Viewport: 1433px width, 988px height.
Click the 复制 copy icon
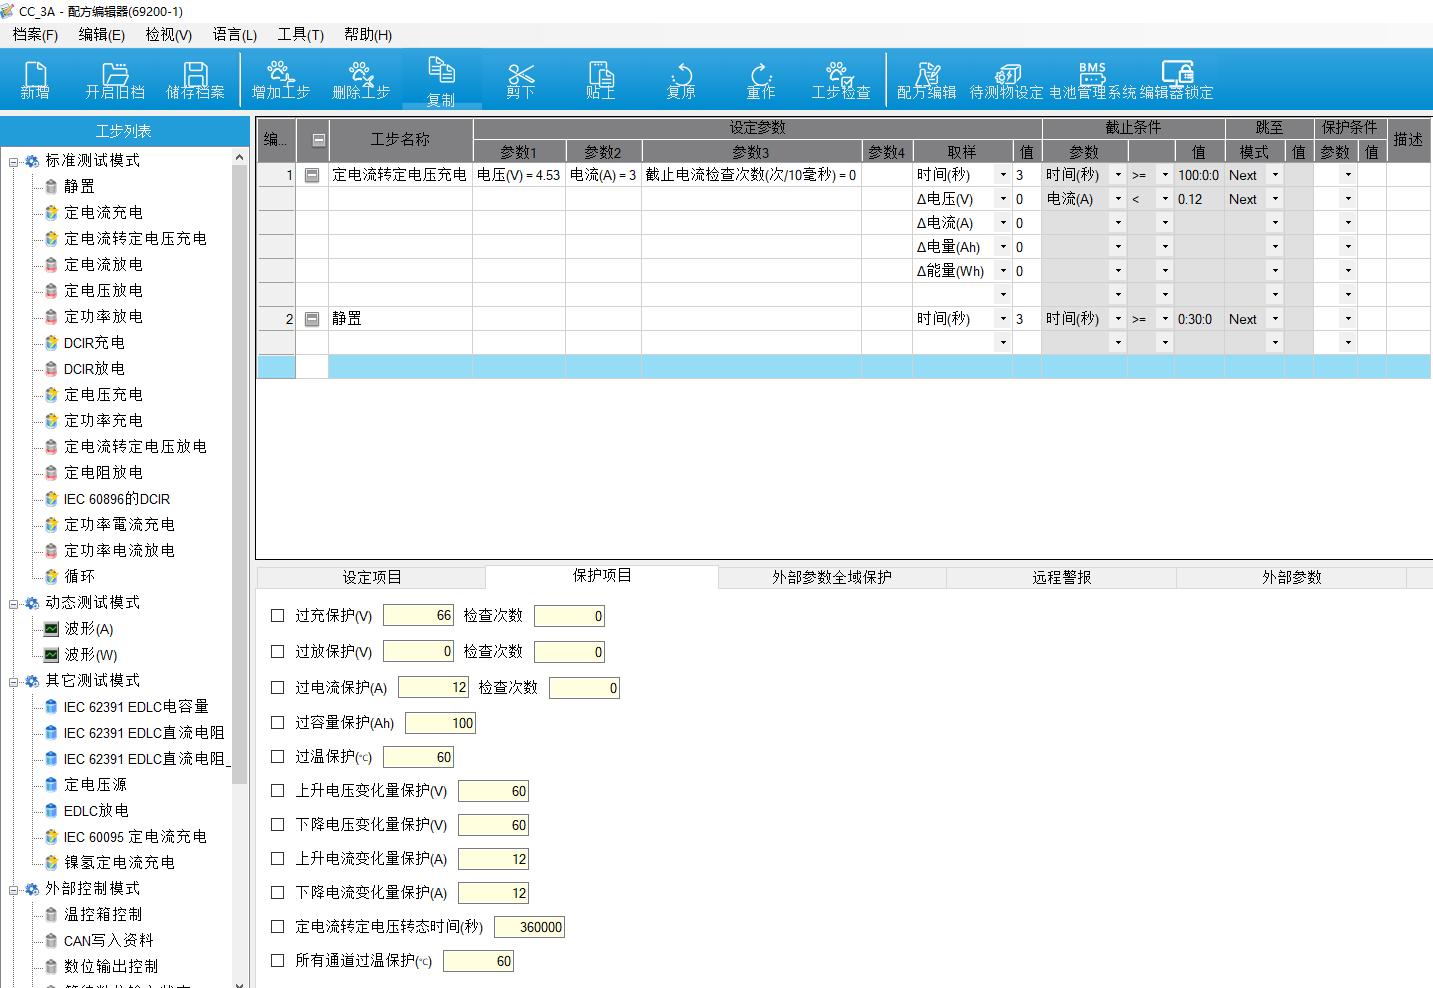coord(441,70)
